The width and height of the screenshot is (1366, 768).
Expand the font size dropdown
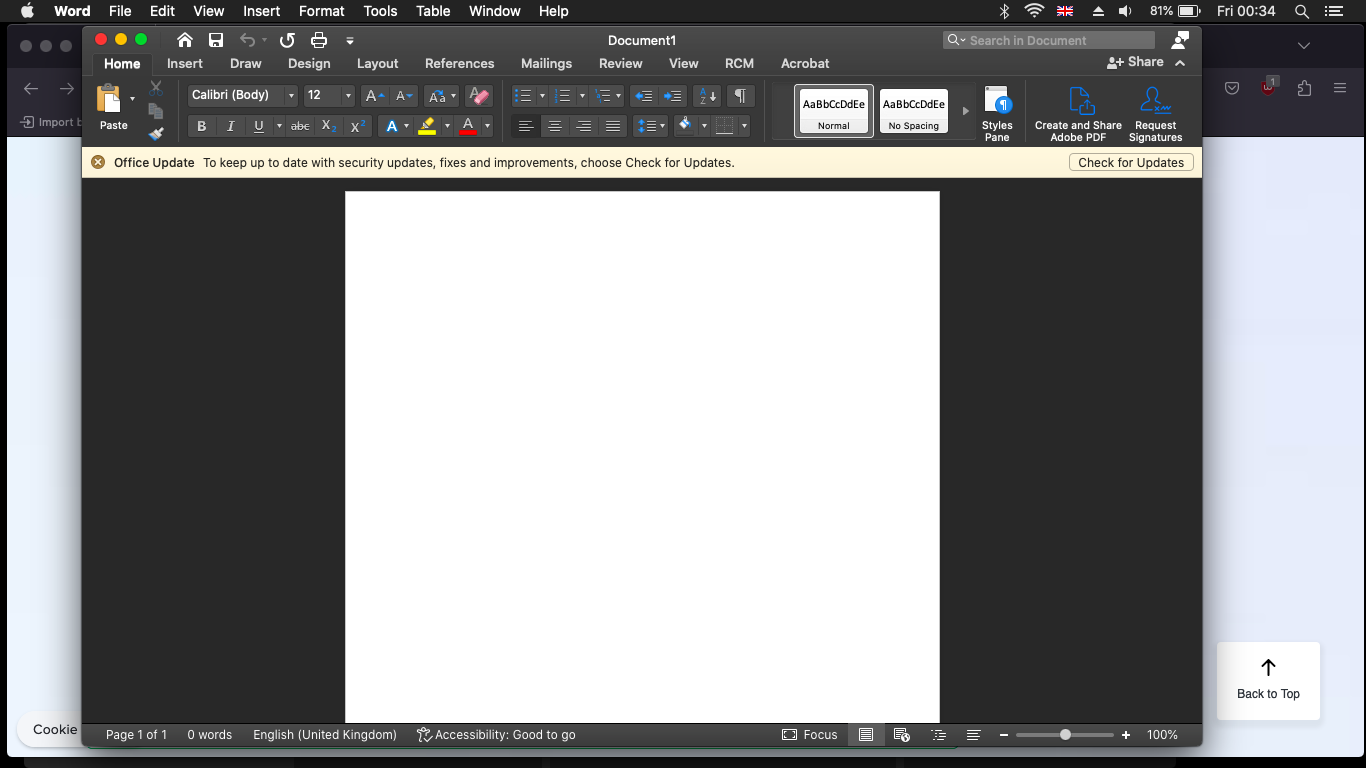pos(348,96)
